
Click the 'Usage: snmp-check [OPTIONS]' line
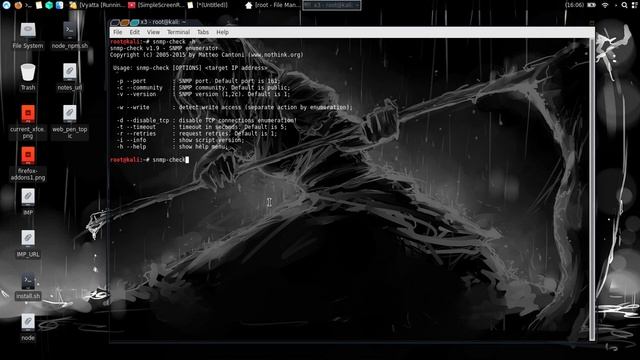coord(191,68)
